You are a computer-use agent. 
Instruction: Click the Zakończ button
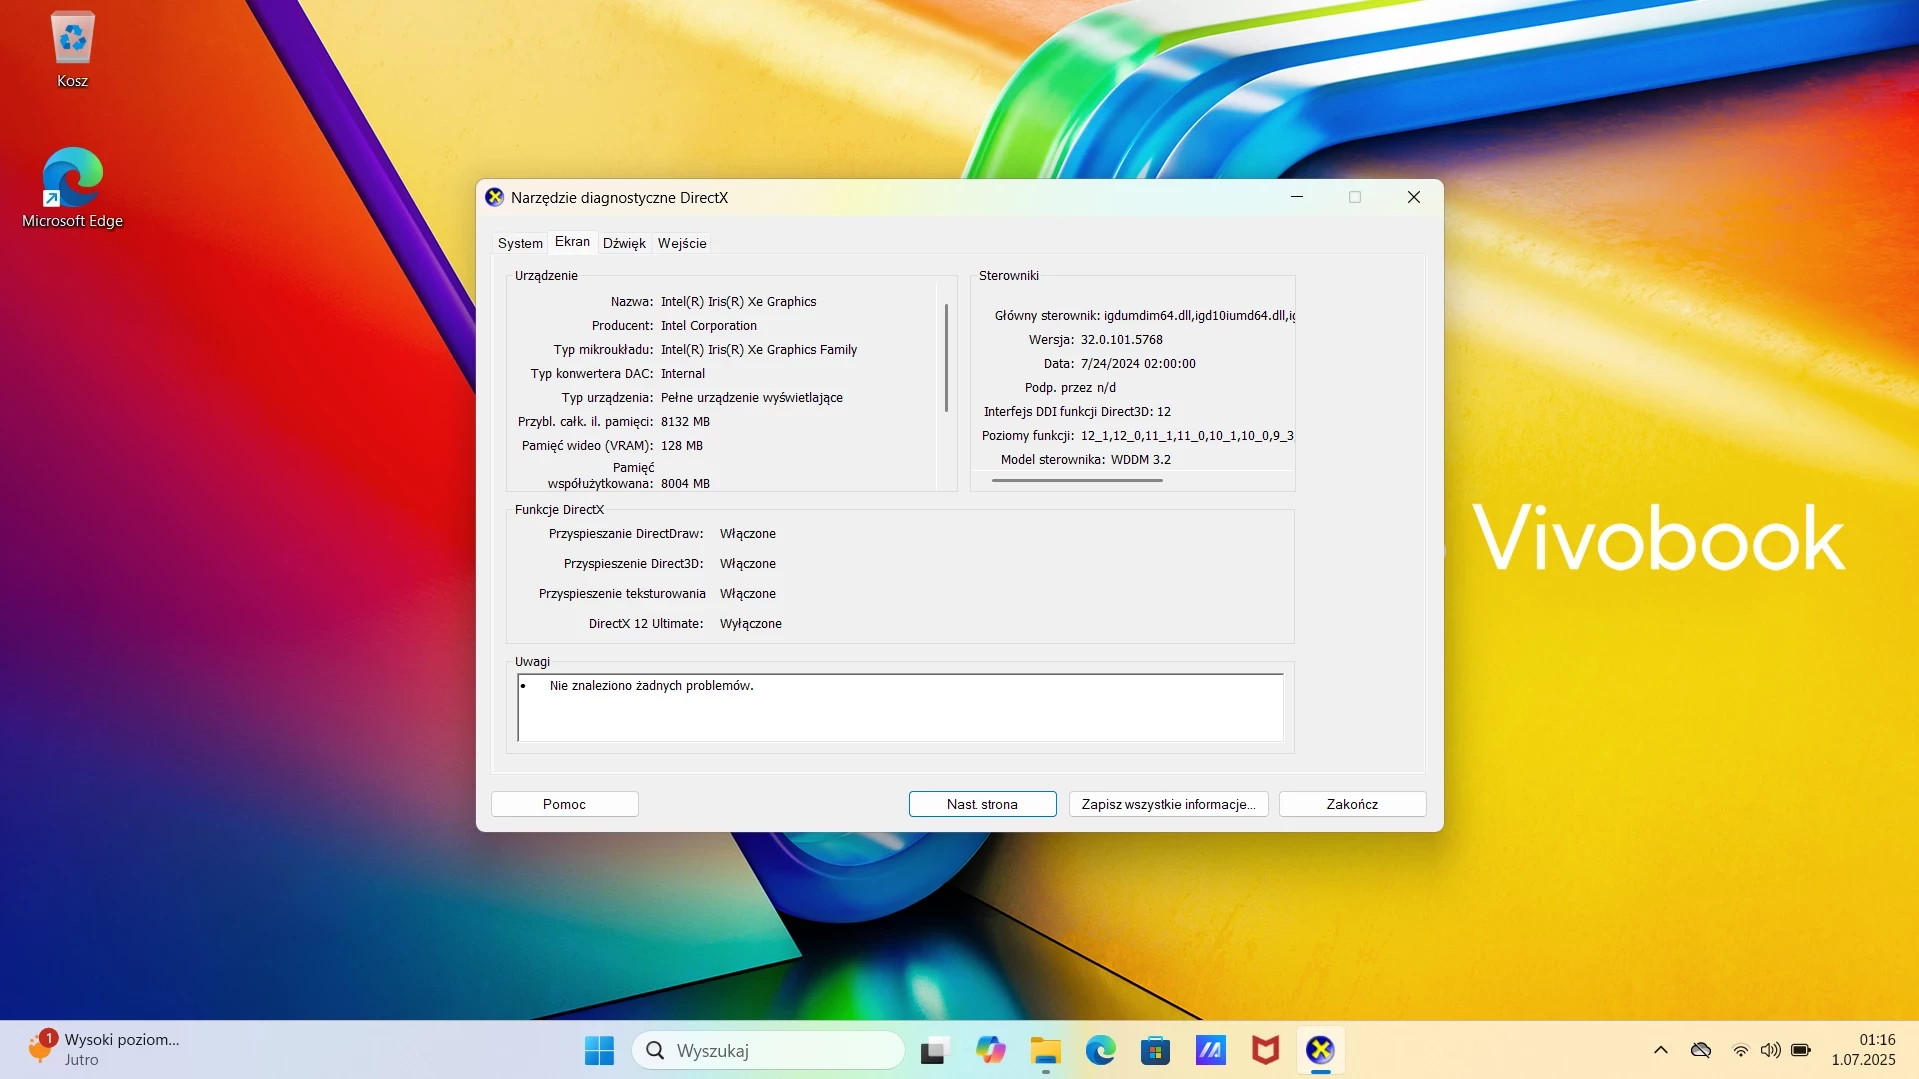click(1352, 804)
